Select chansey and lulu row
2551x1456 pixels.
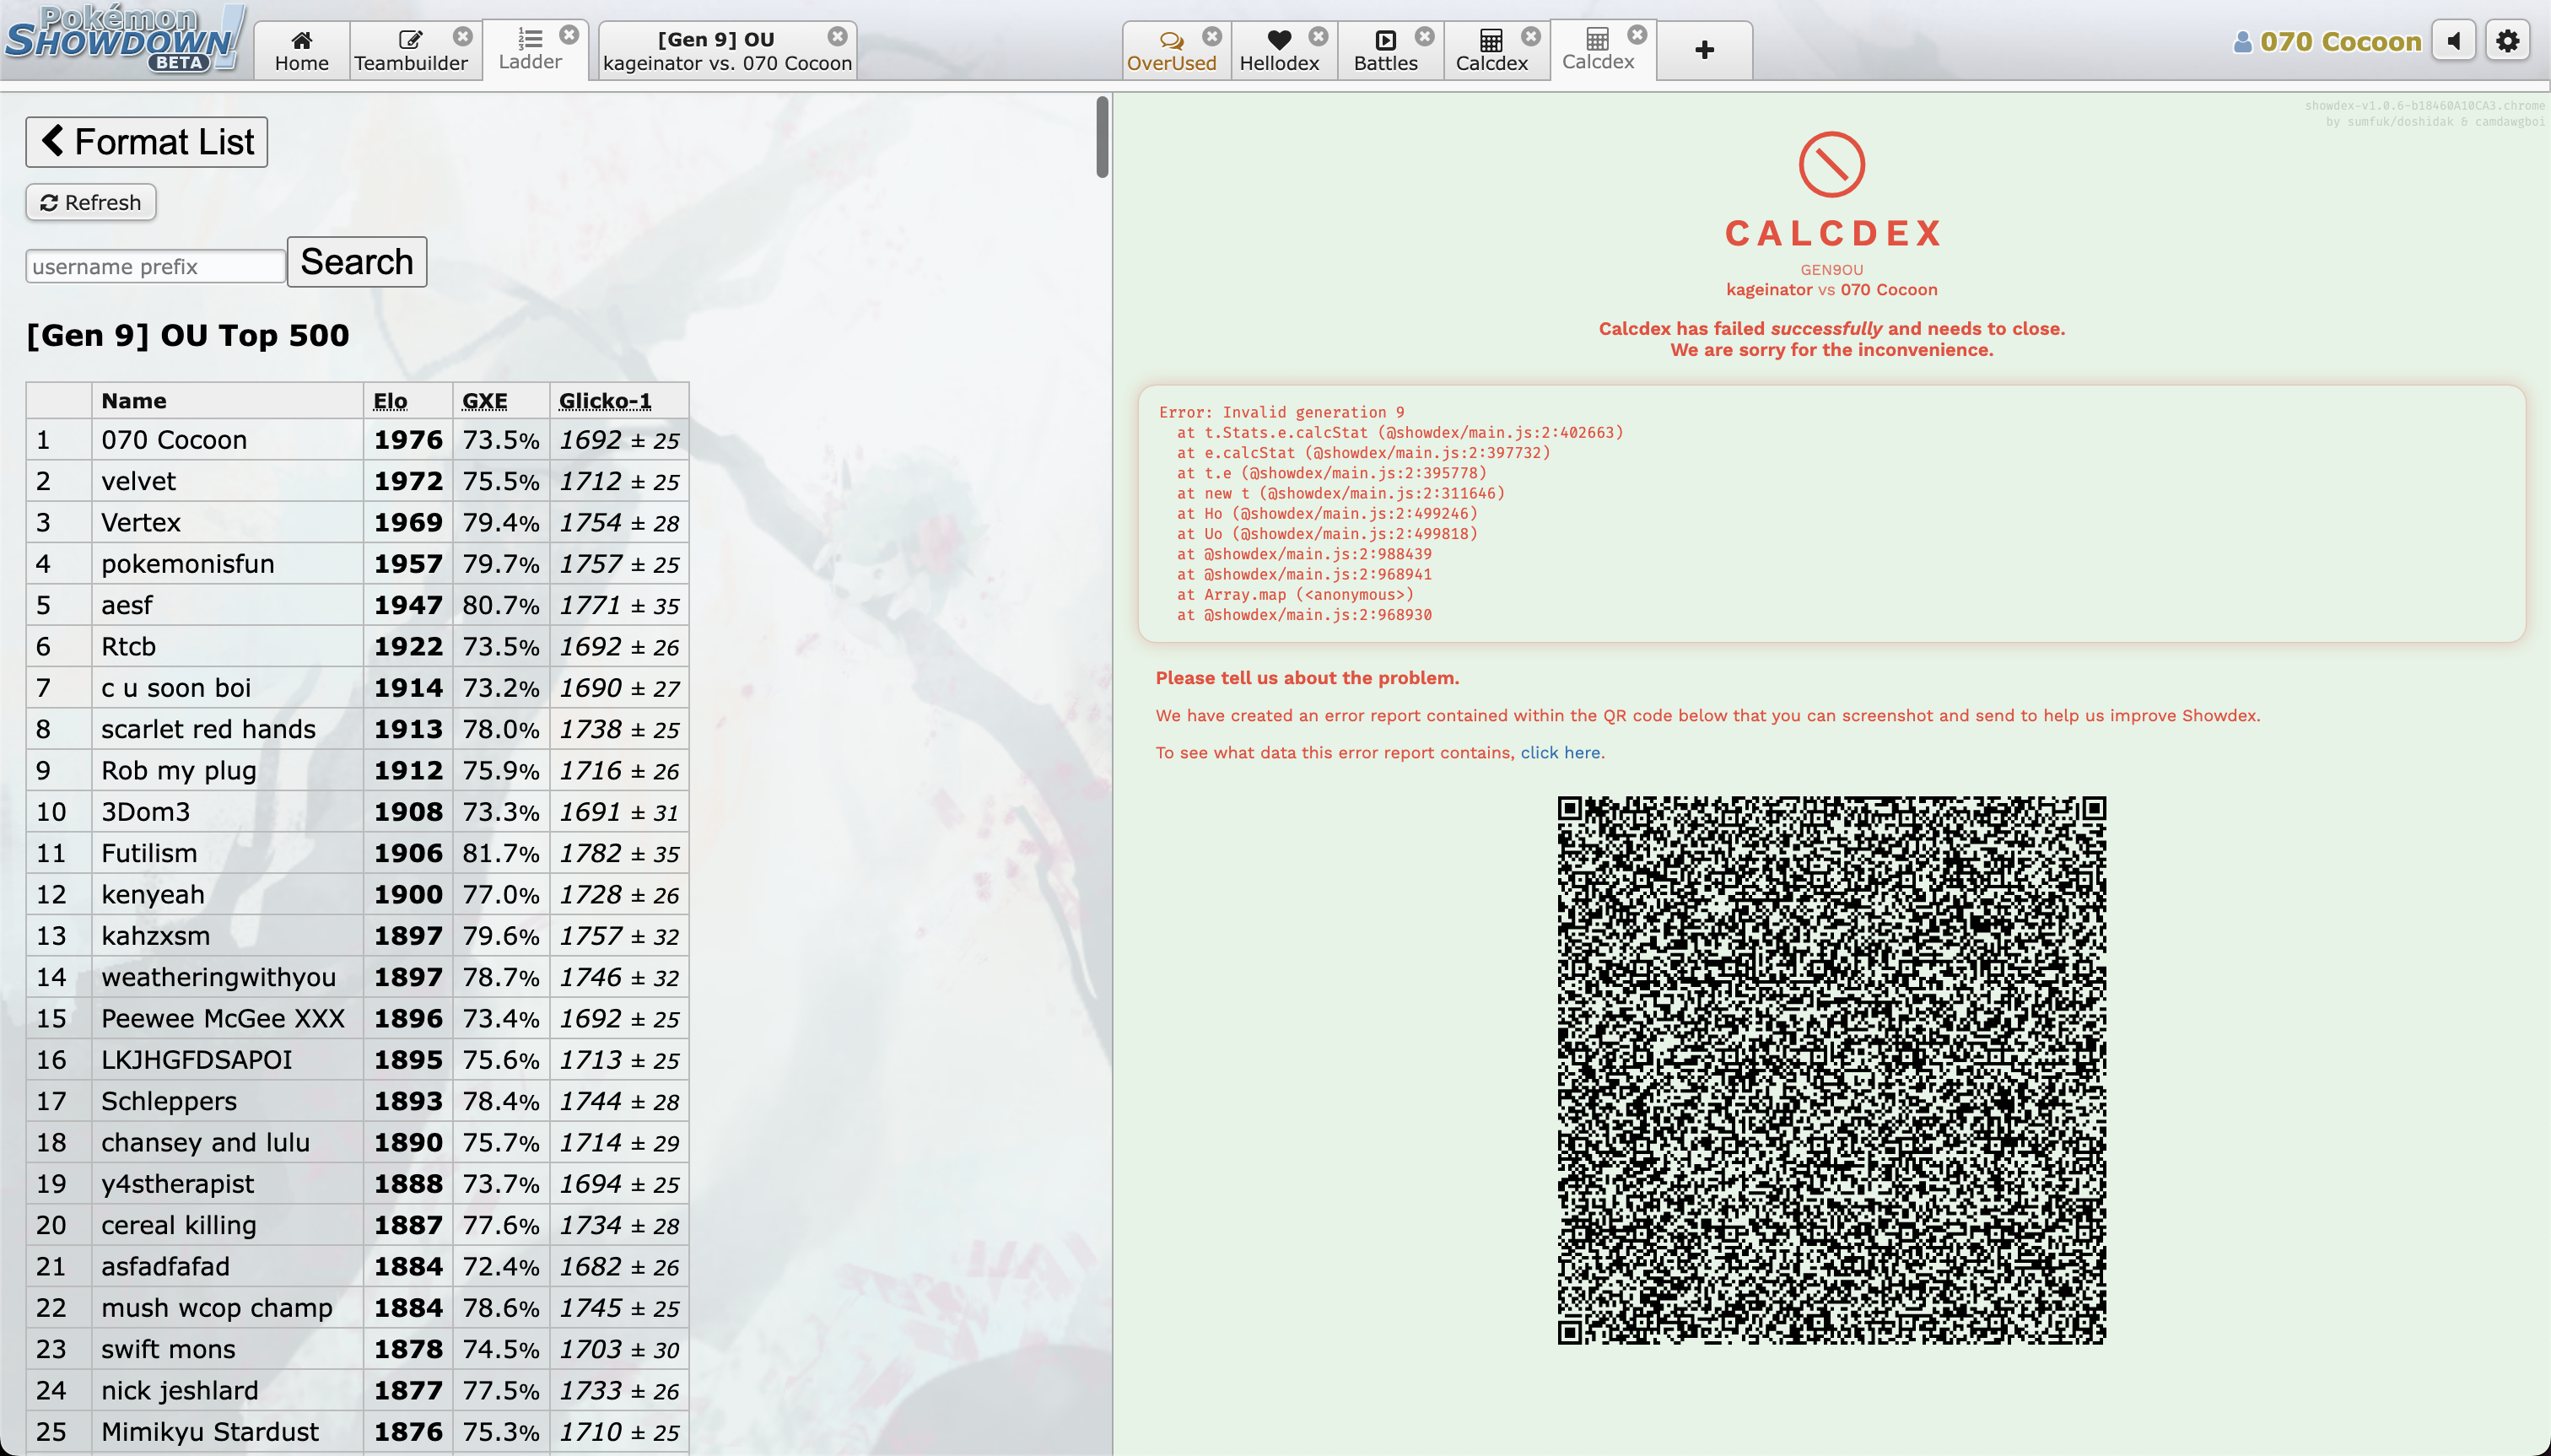pos(357,1142)
